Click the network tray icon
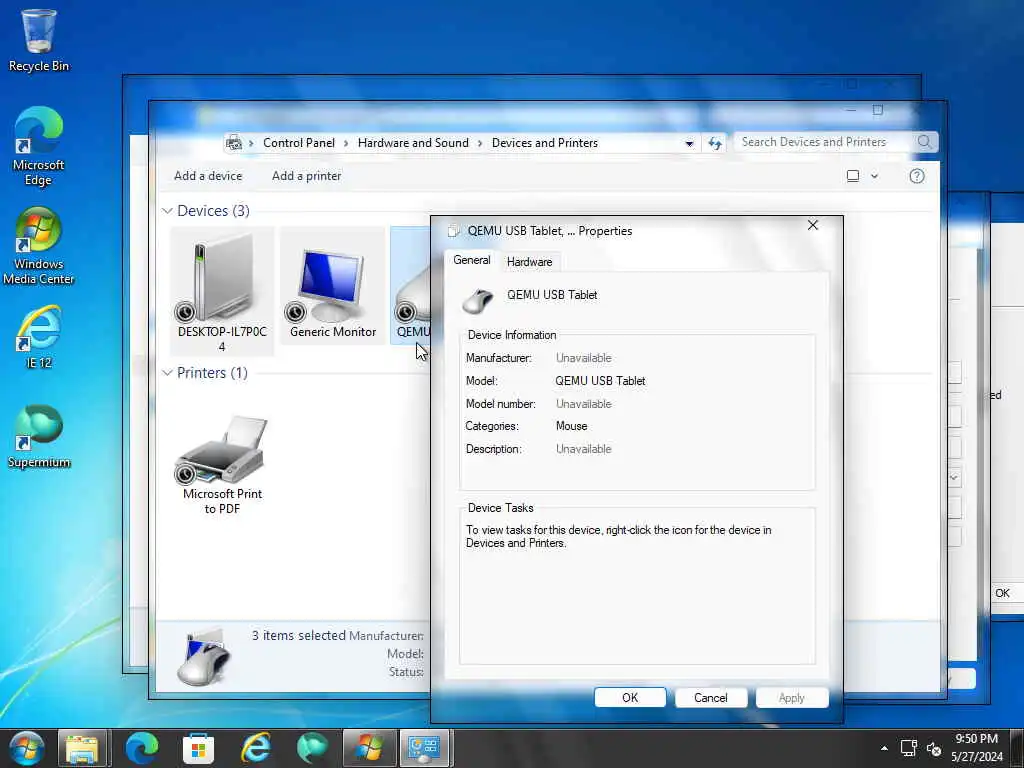The height and width of the screenshot is (768, 1024). click(x=908, y=748)
